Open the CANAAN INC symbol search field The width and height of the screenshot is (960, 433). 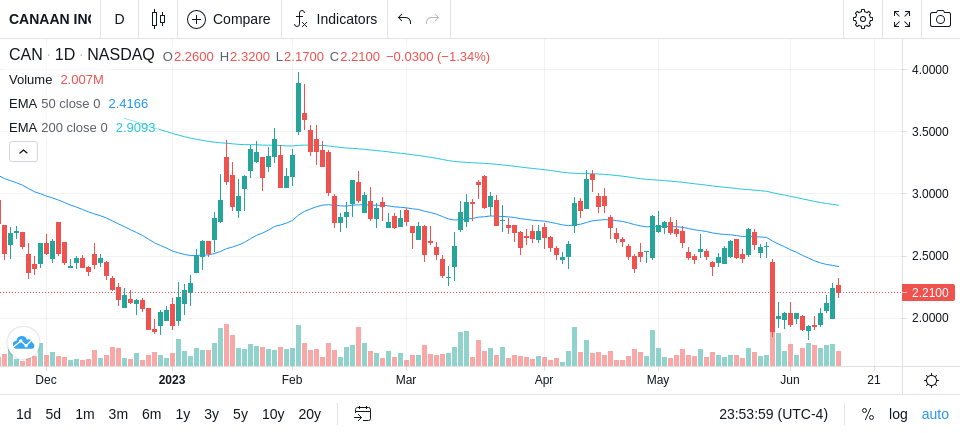coord(50,19)
